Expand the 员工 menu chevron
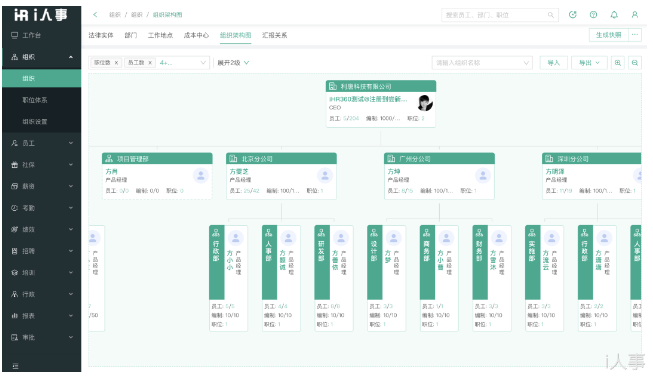 tap(71, 143)
